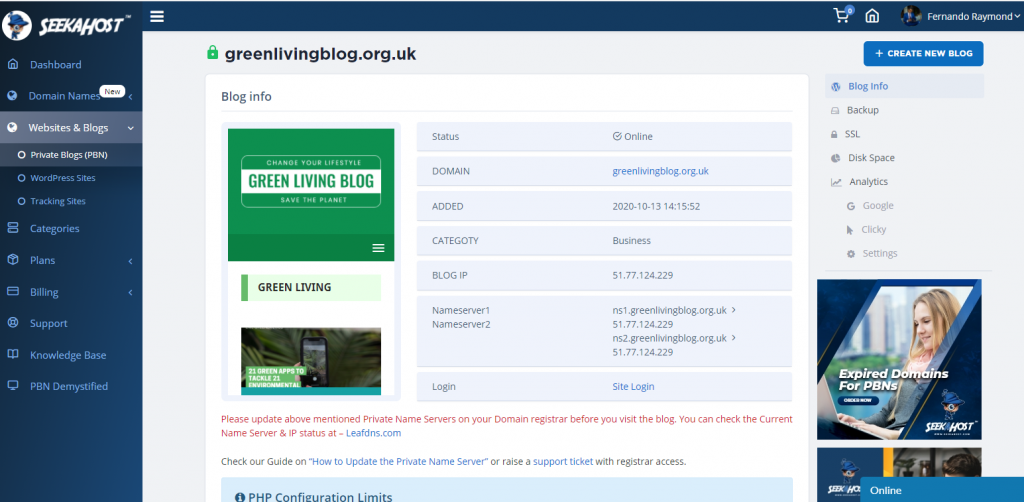1024x502 pixels.
Task: Click the PBN Demystified monitor icon
Action: 12,386
